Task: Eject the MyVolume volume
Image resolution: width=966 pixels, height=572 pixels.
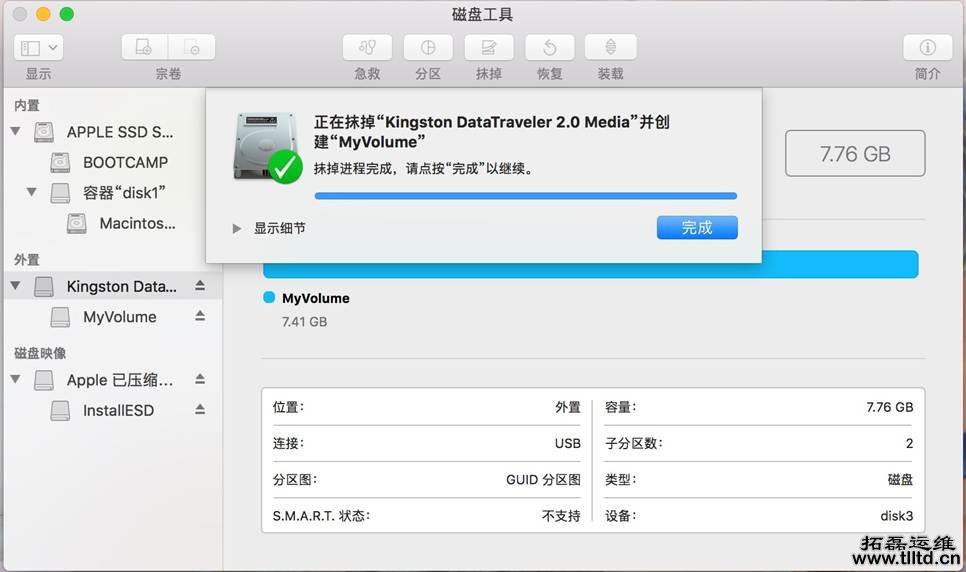Action: coord(200,316)
